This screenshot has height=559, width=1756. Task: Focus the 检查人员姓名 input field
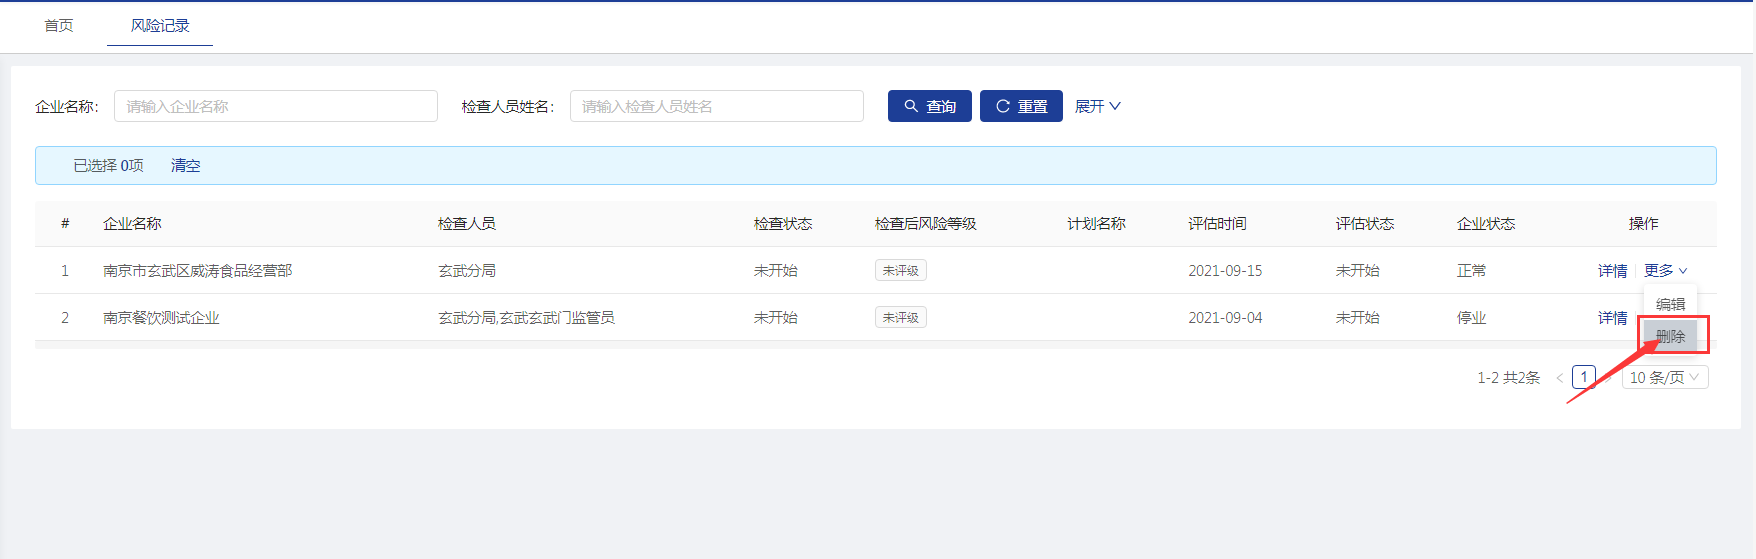pyautogui.click(x=716, y=106)
